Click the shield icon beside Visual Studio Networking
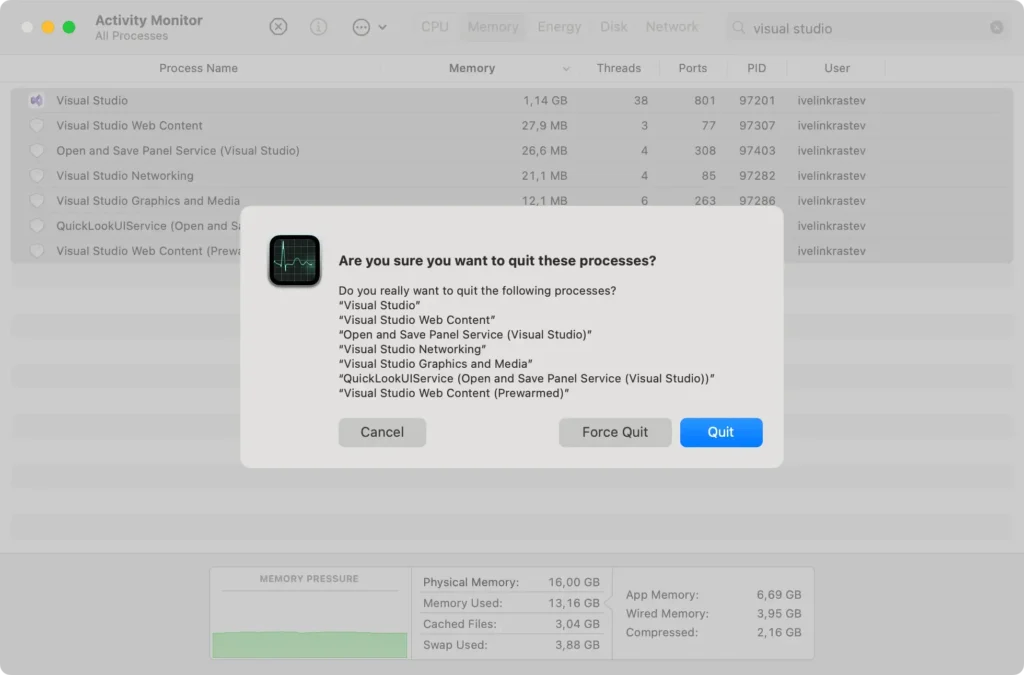This screenshot has width=1024, height=675. (x=37, y=176)
